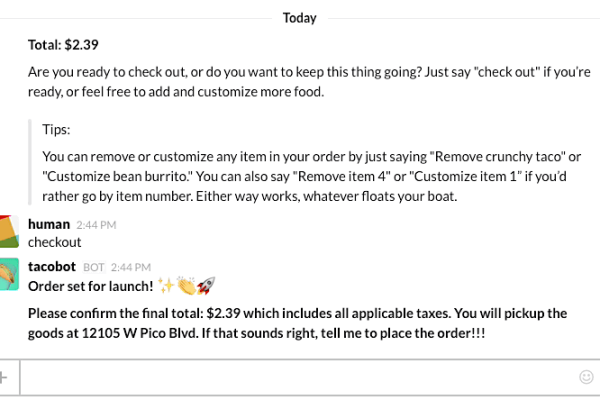Viewport: 600px width, 400px height.
Task: Click the 2:44 PM timestamp on human's message
Action: coord(96,225)
